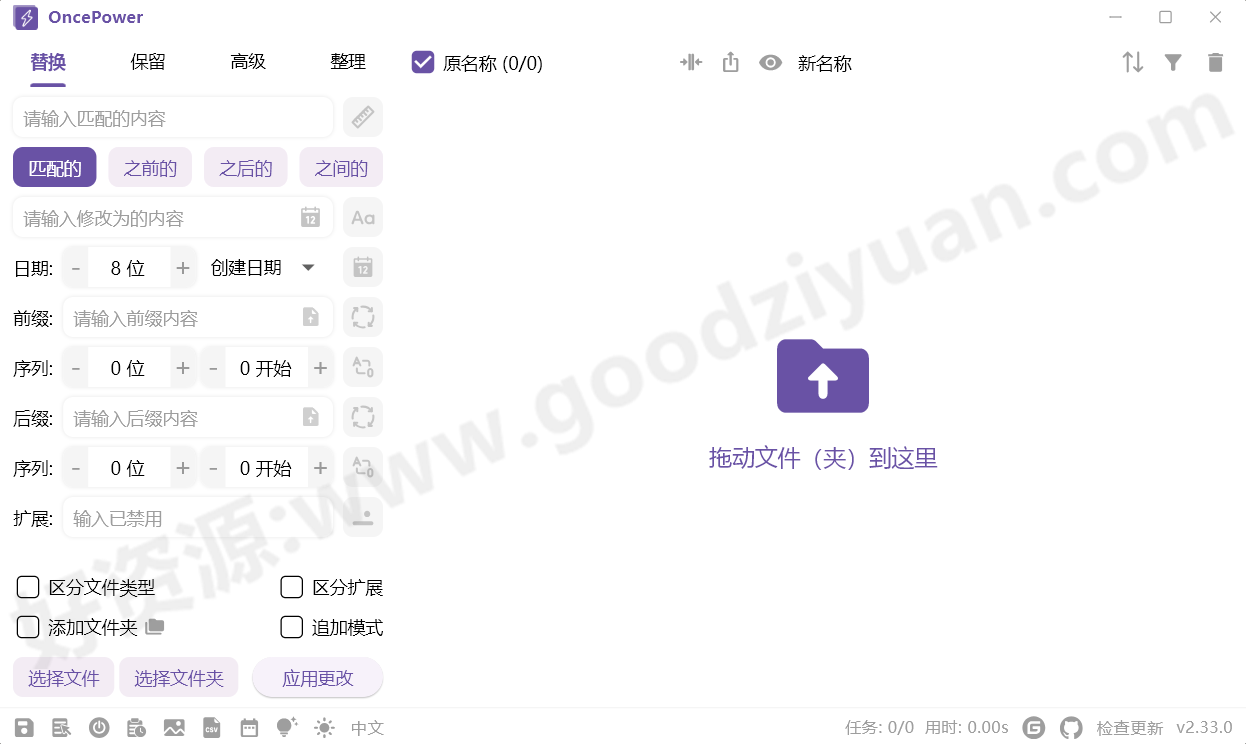The height and width of the screenshot is (744, 1246).
Task: Click 检查更新 in the status bar
Action: 1129,727
